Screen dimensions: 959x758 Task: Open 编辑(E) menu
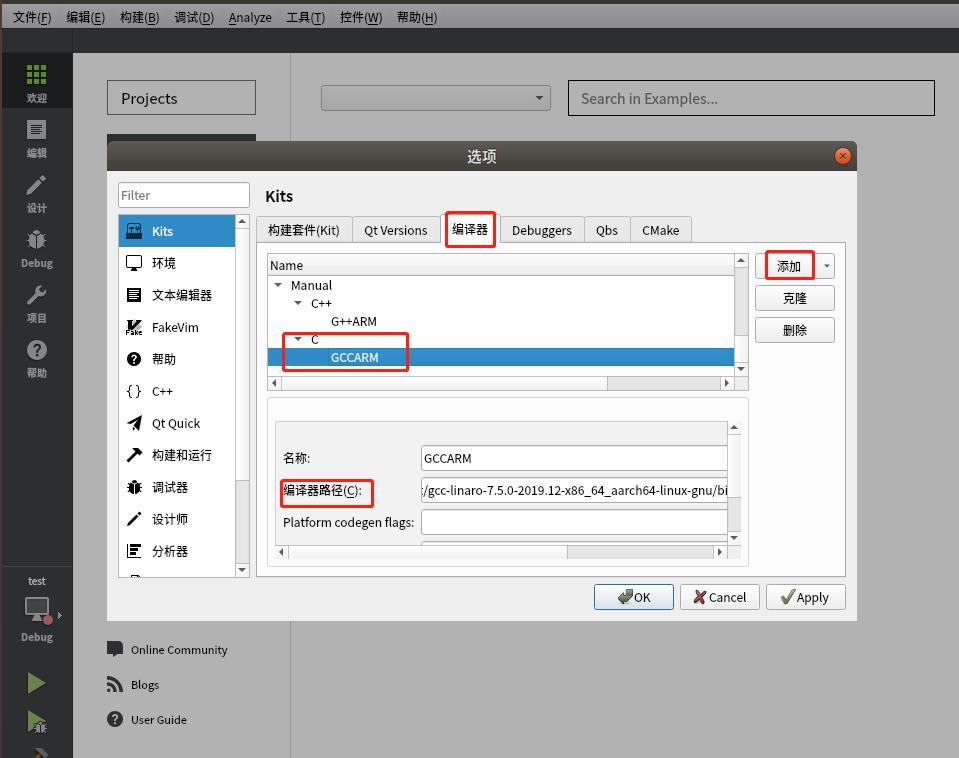pos(86,18)
